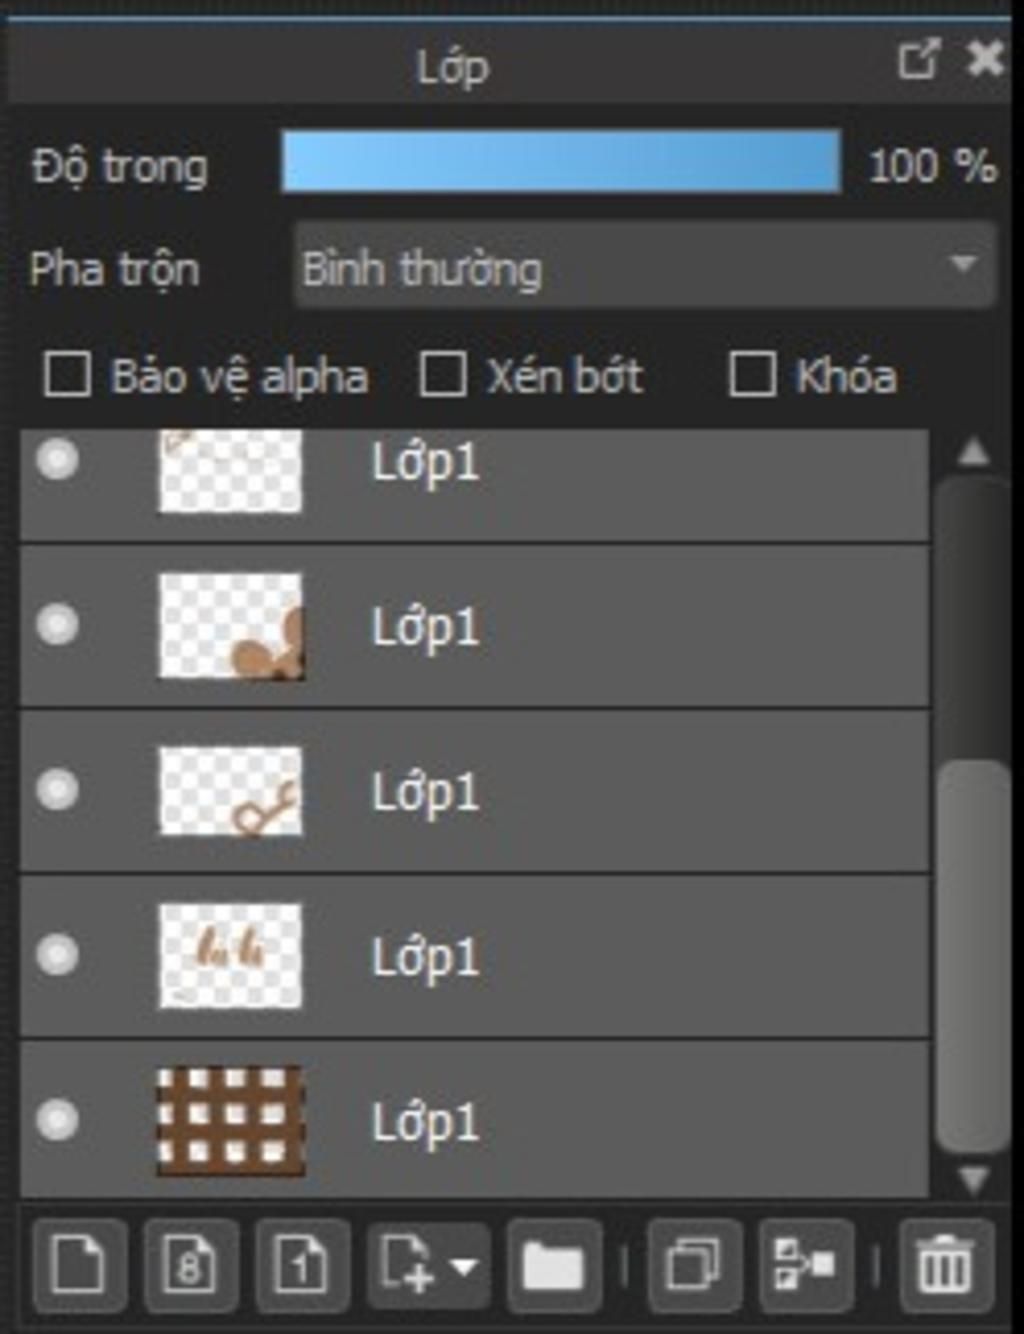Enable the Khóa checkbox
The image size is (1024, 1334).
752,375
